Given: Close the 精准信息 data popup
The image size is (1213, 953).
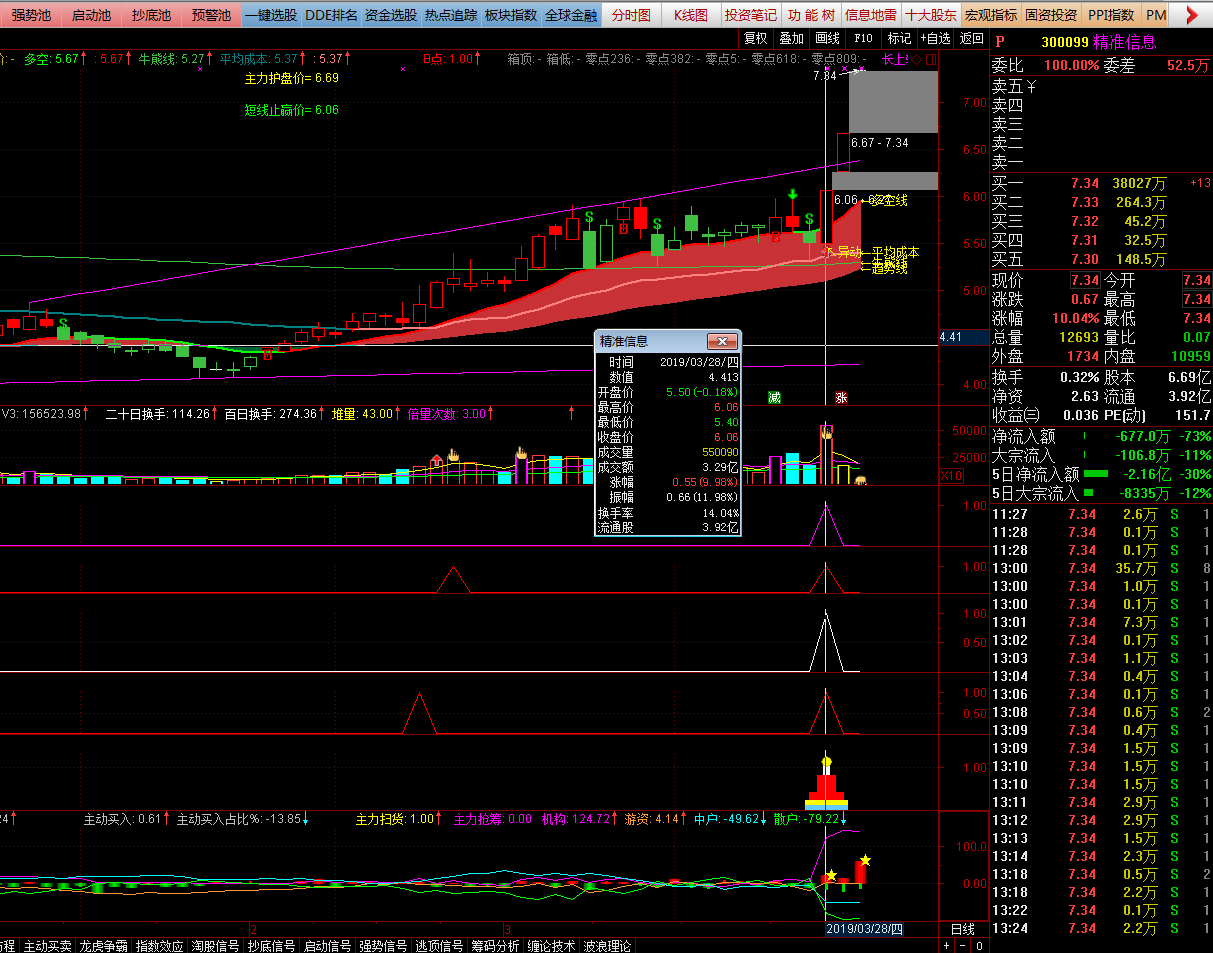Looking at the screenshot, I should pos(721,341).
